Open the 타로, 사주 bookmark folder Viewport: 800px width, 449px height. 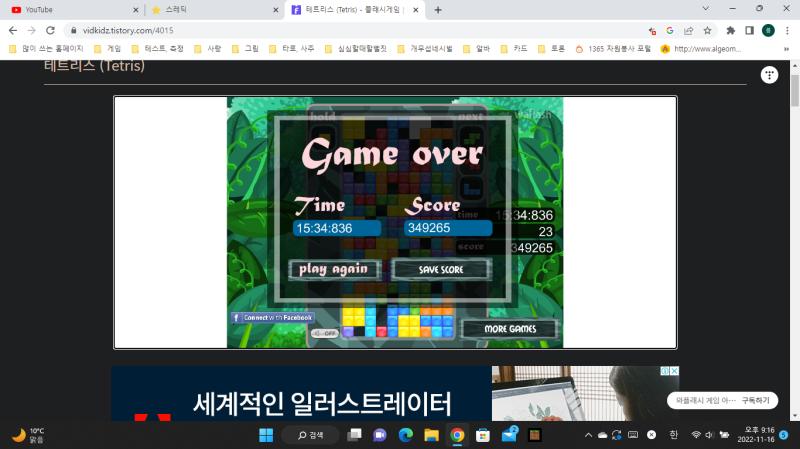coord(291,49)
